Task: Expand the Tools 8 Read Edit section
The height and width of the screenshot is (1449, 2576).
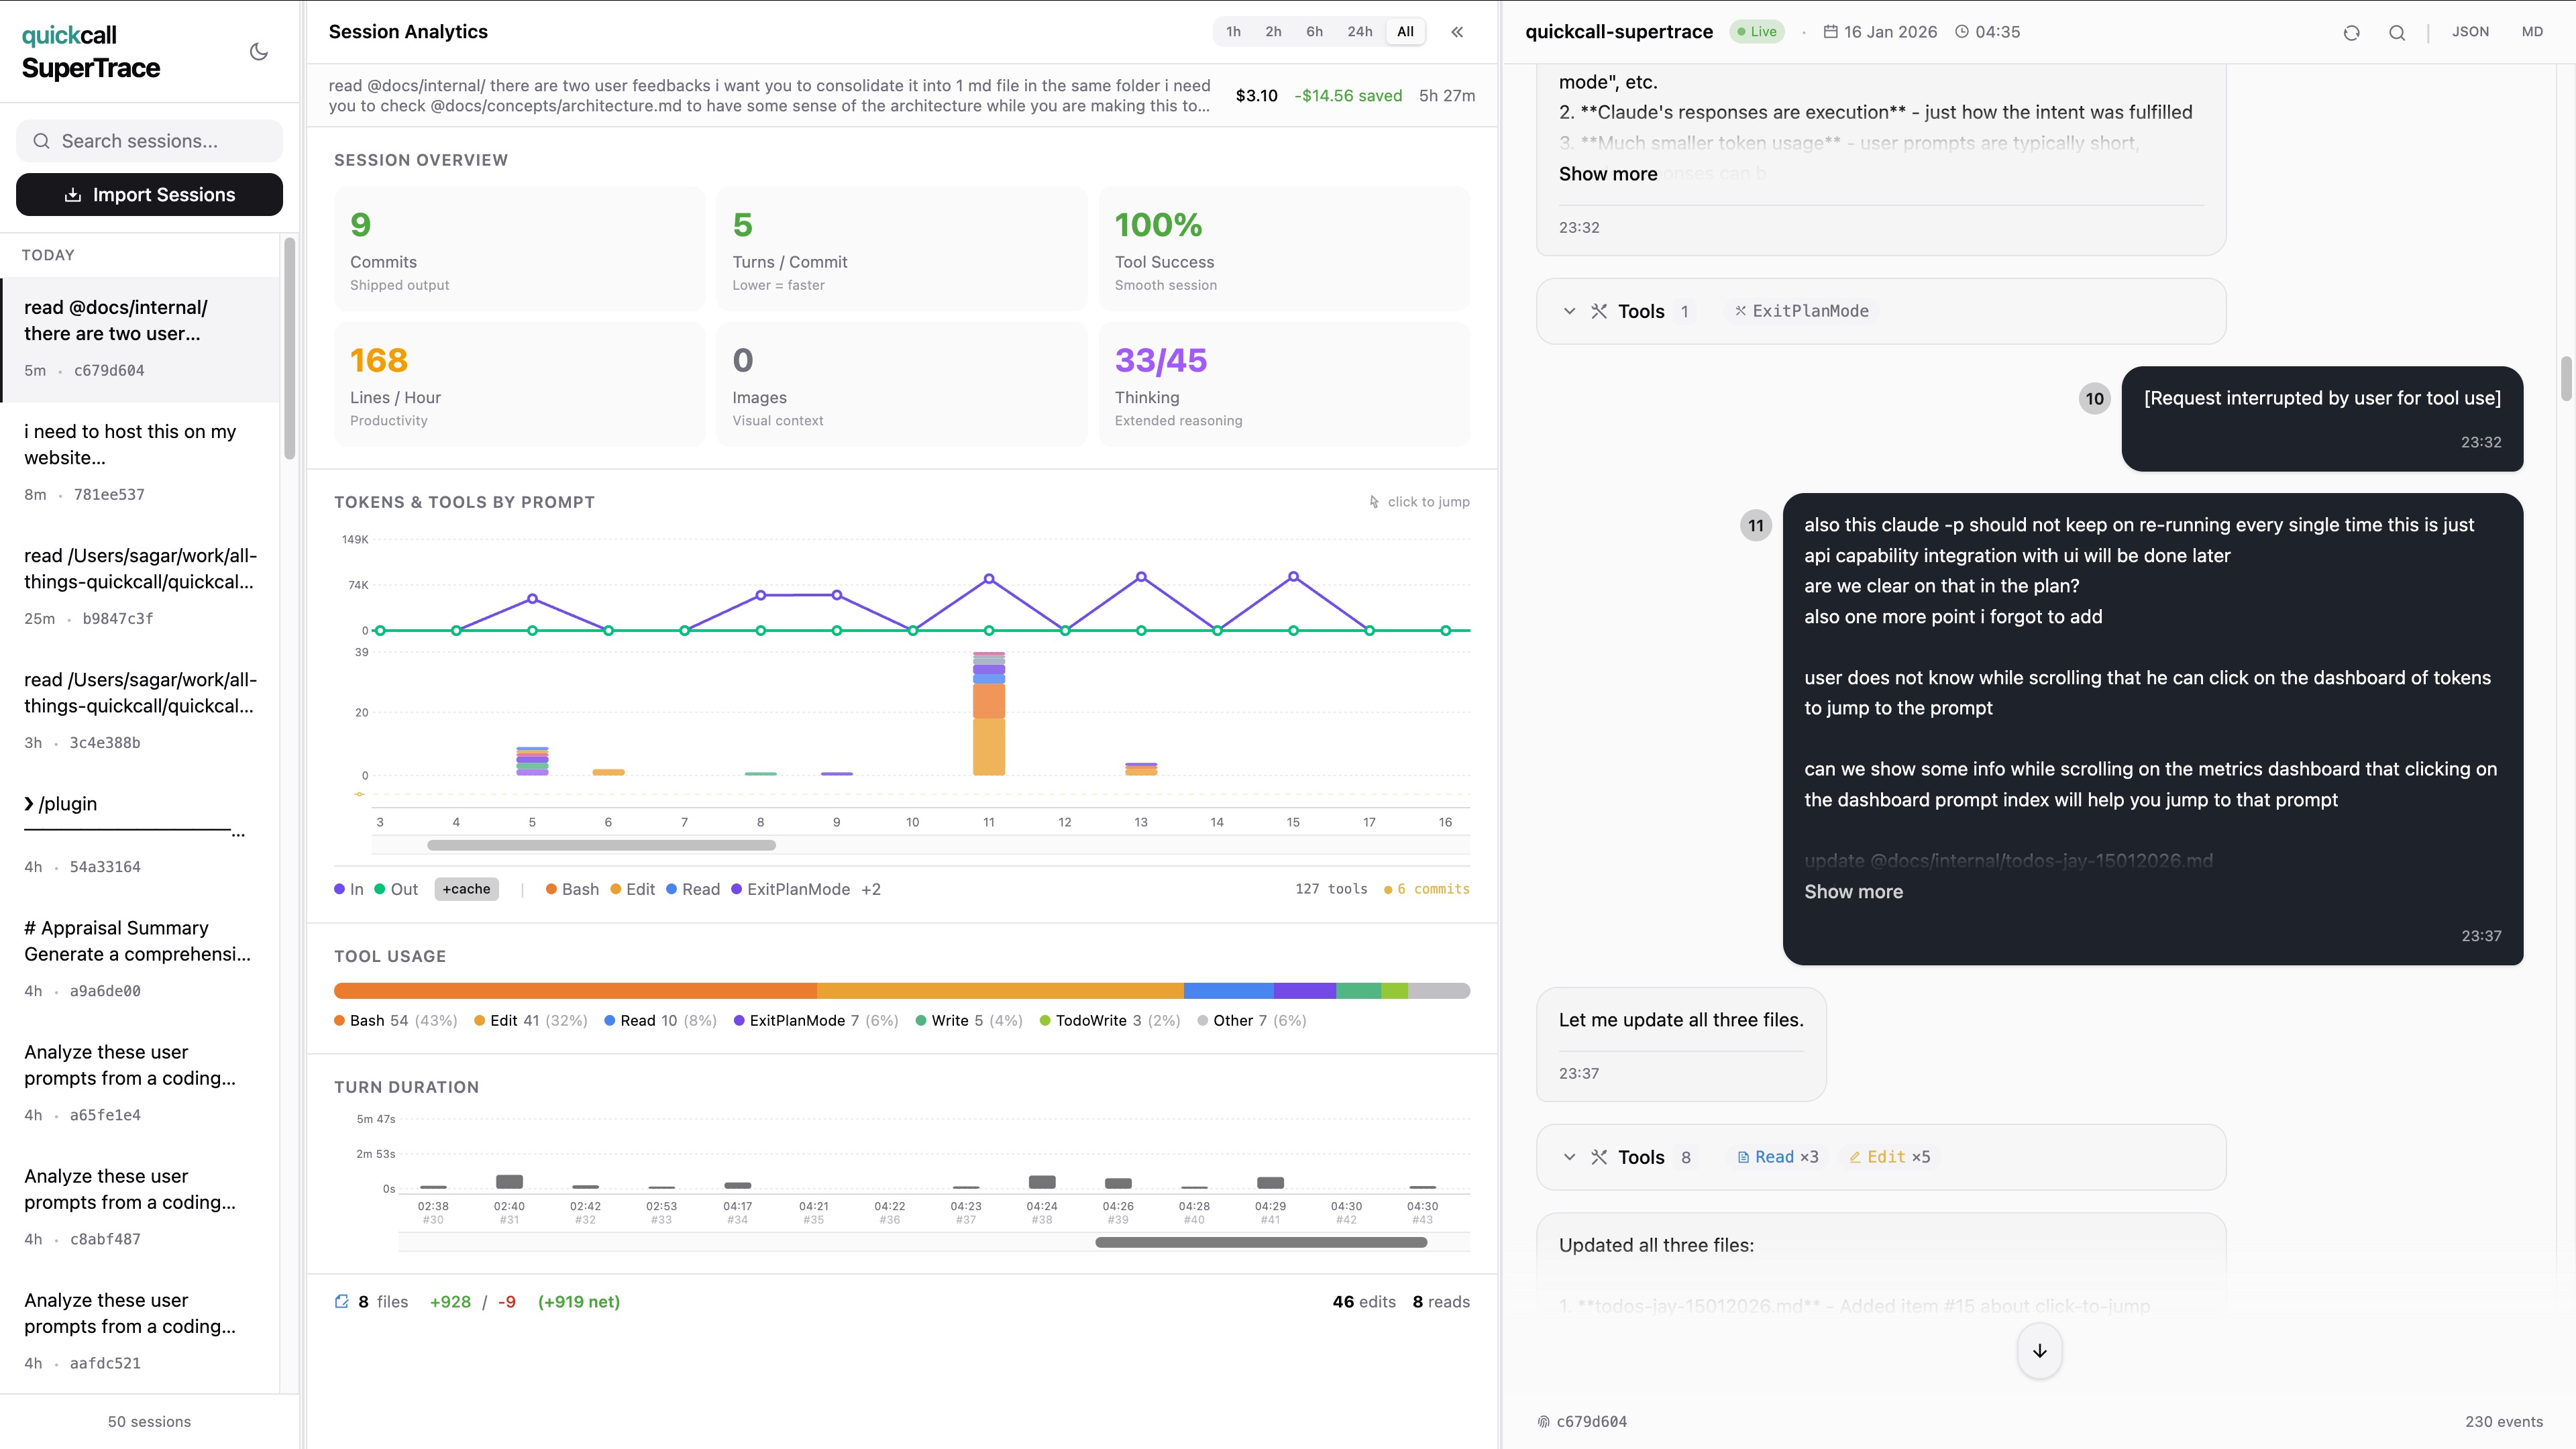Action: [x=1569, y=1157]
